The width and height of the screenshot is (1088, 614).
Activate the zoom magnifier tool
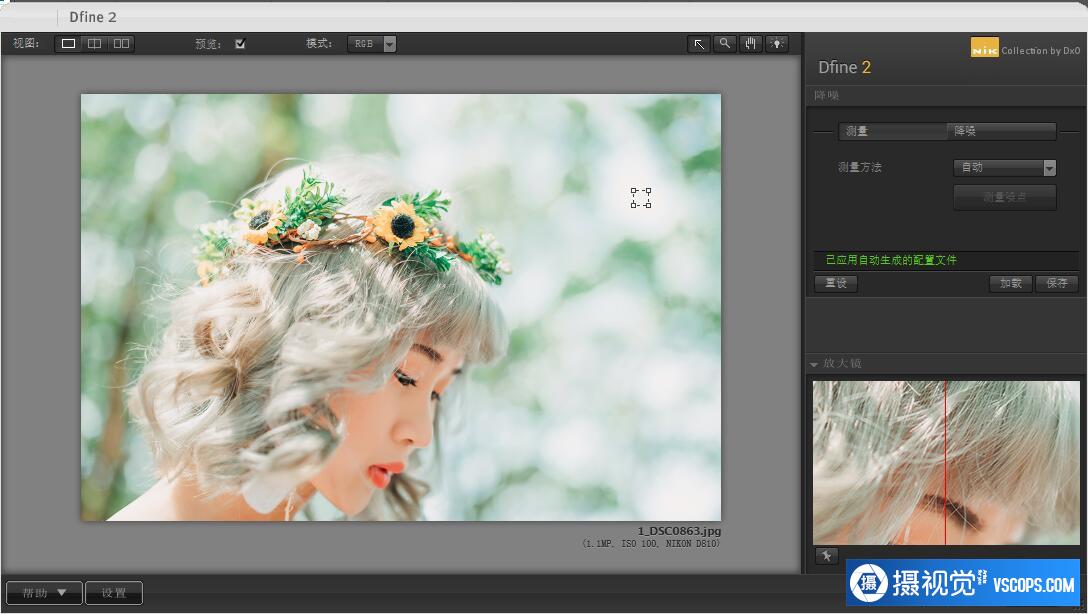tap(725, 44)
